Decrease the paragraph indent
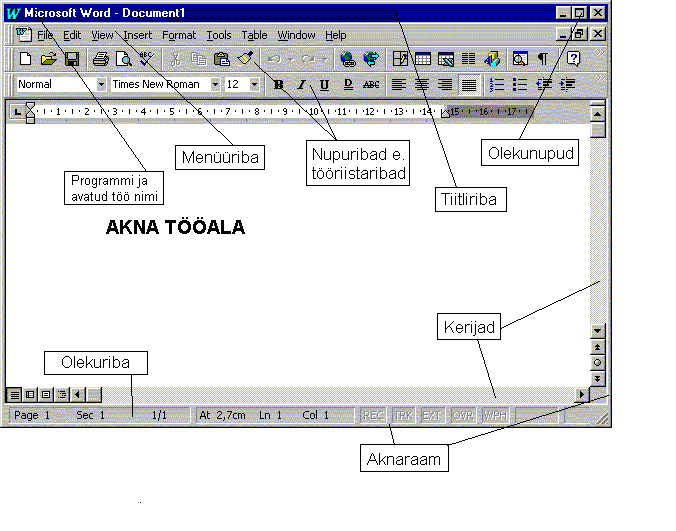Image resolution: width=676 pixels, height=531 pixels. (544, 84)
